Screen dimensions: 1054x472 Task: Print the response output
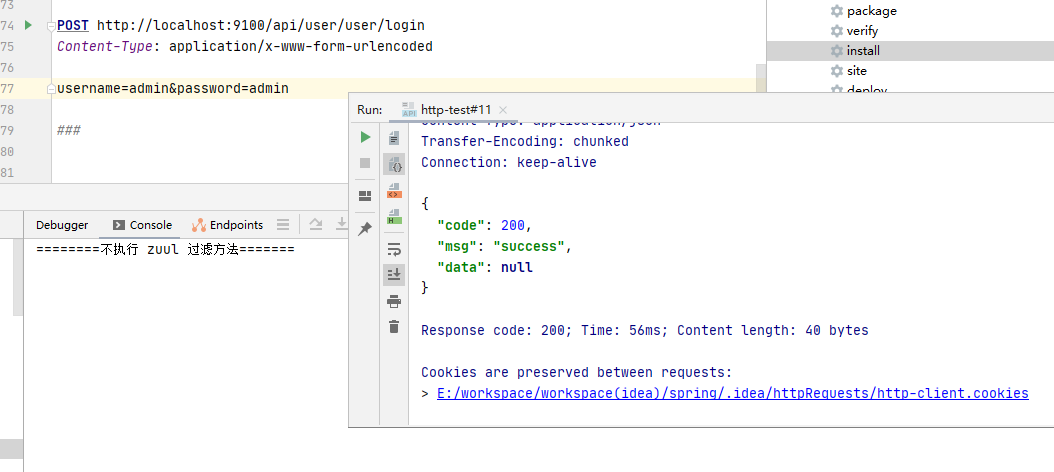[x=394, y=301]
